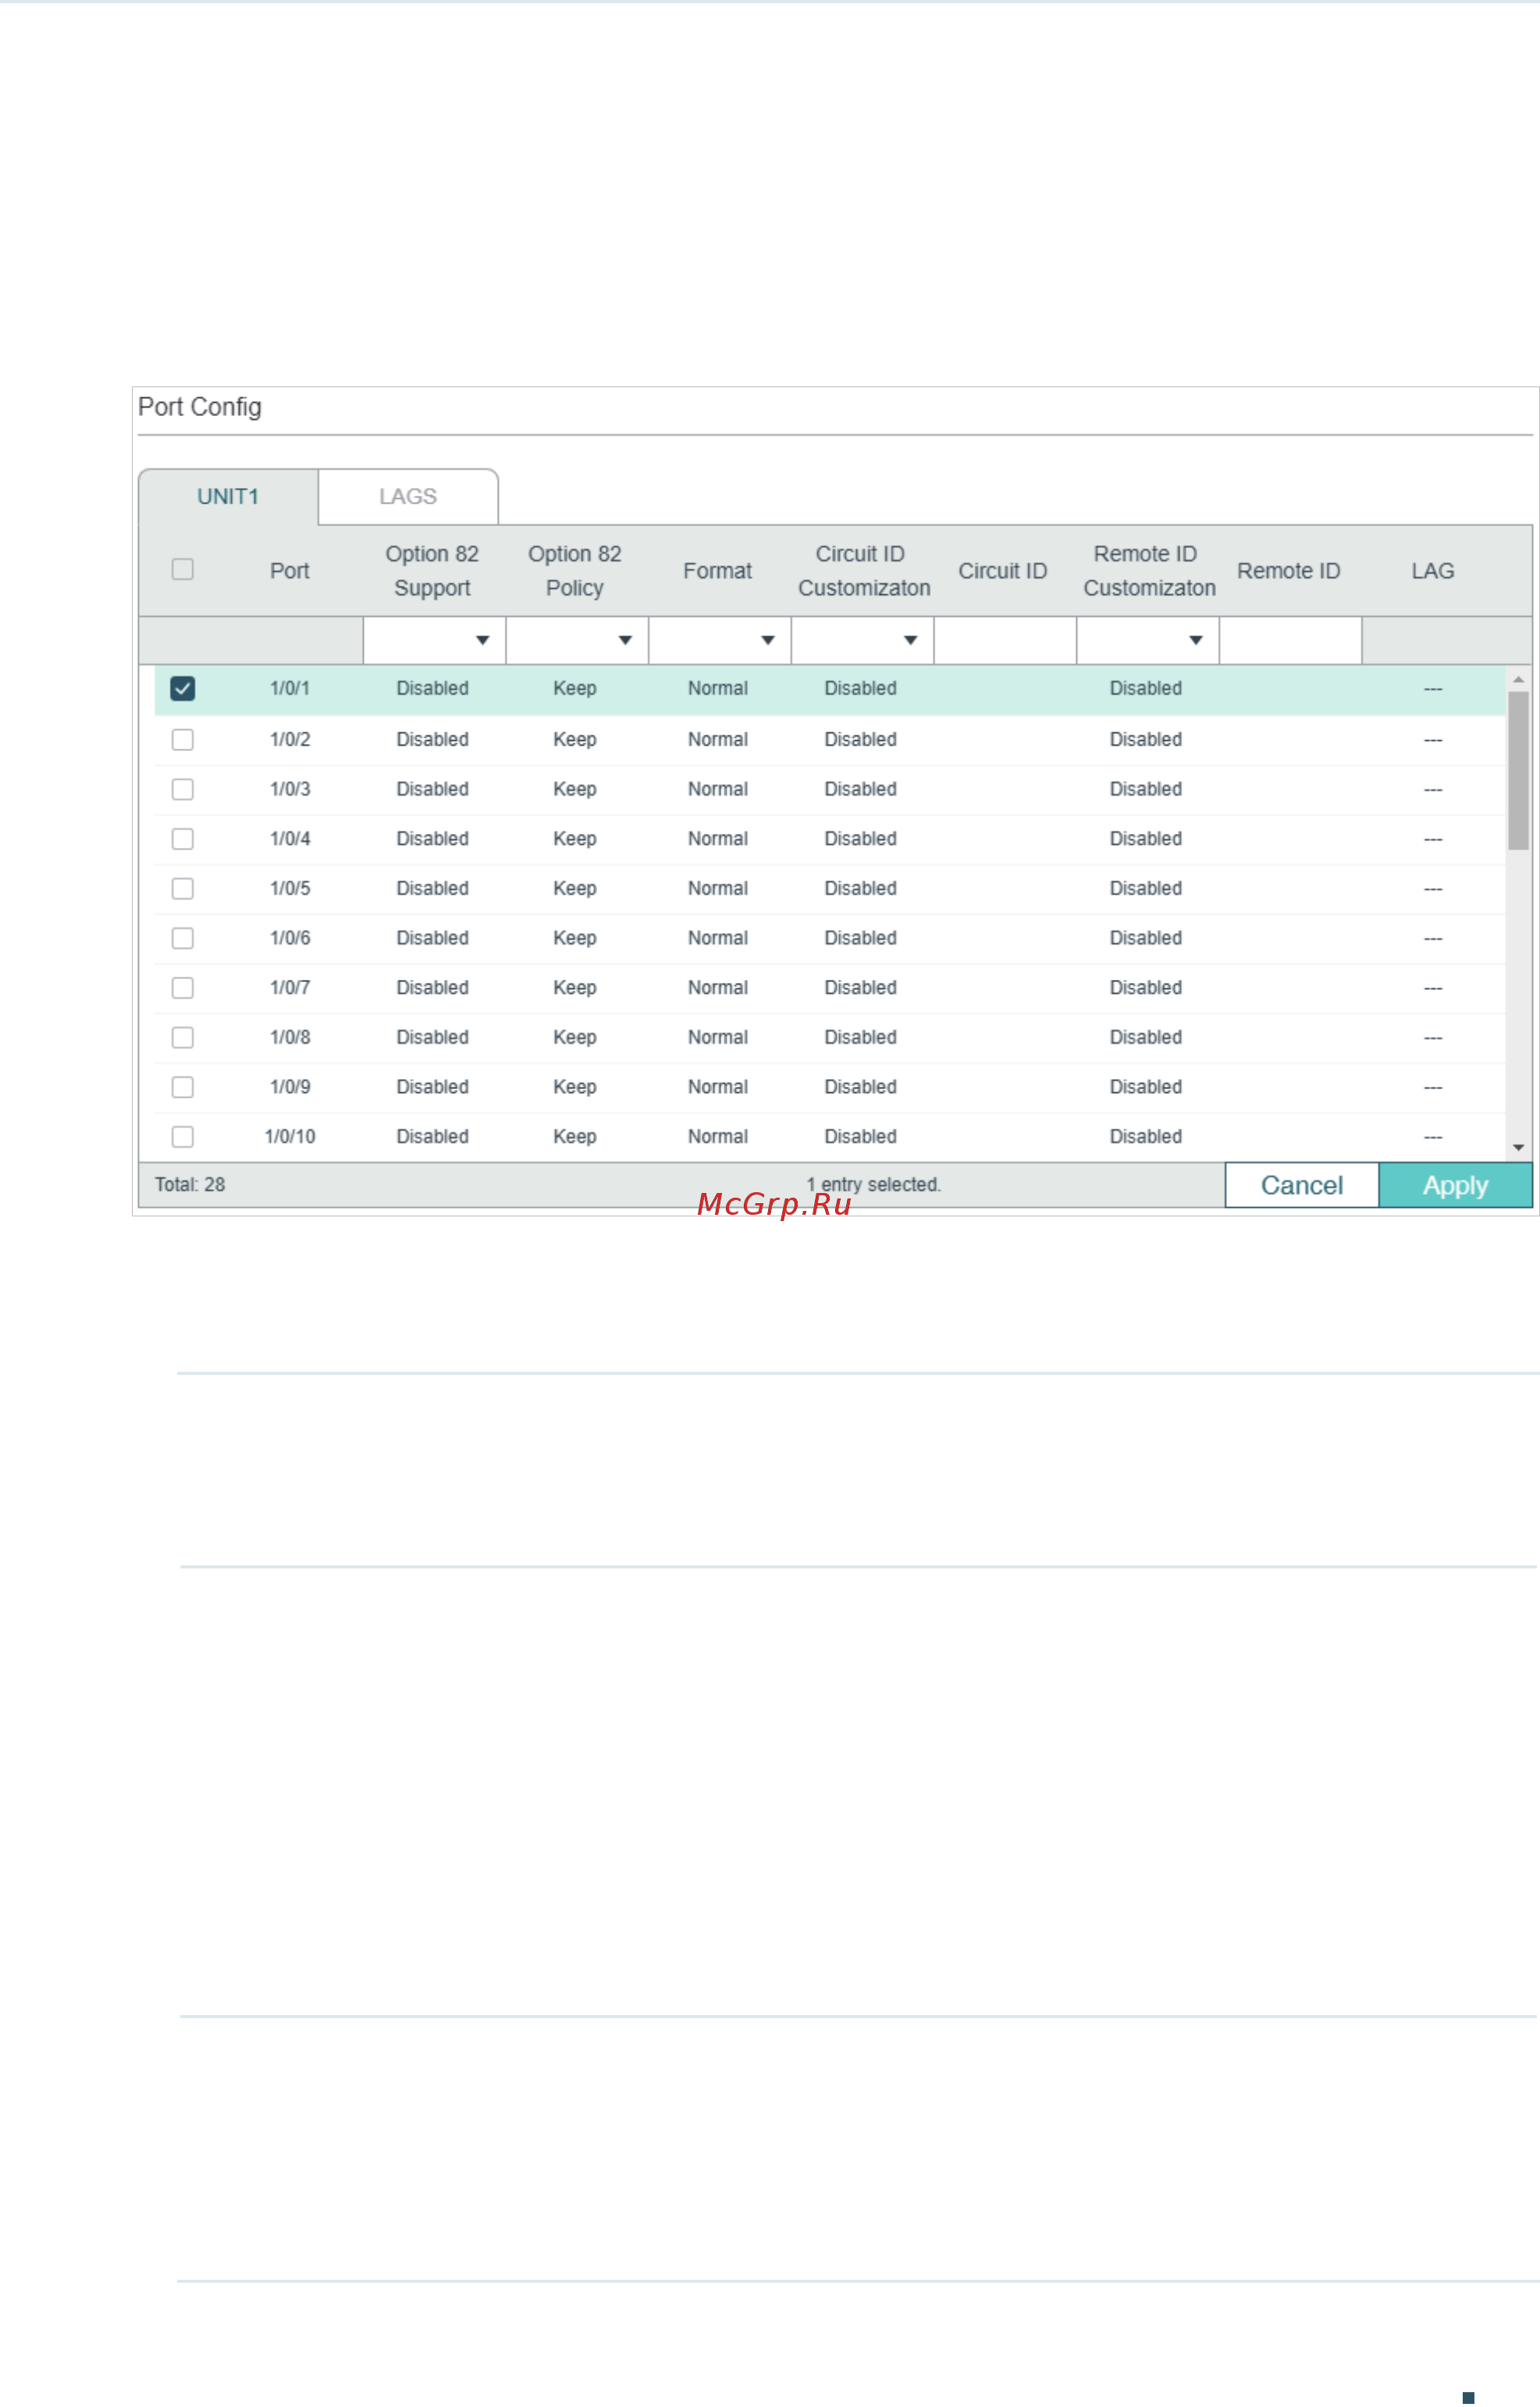Viewport: 1540px width, 2407px height.
Task: Click the Remote ID column header
Action: (x=1288, y=570)
